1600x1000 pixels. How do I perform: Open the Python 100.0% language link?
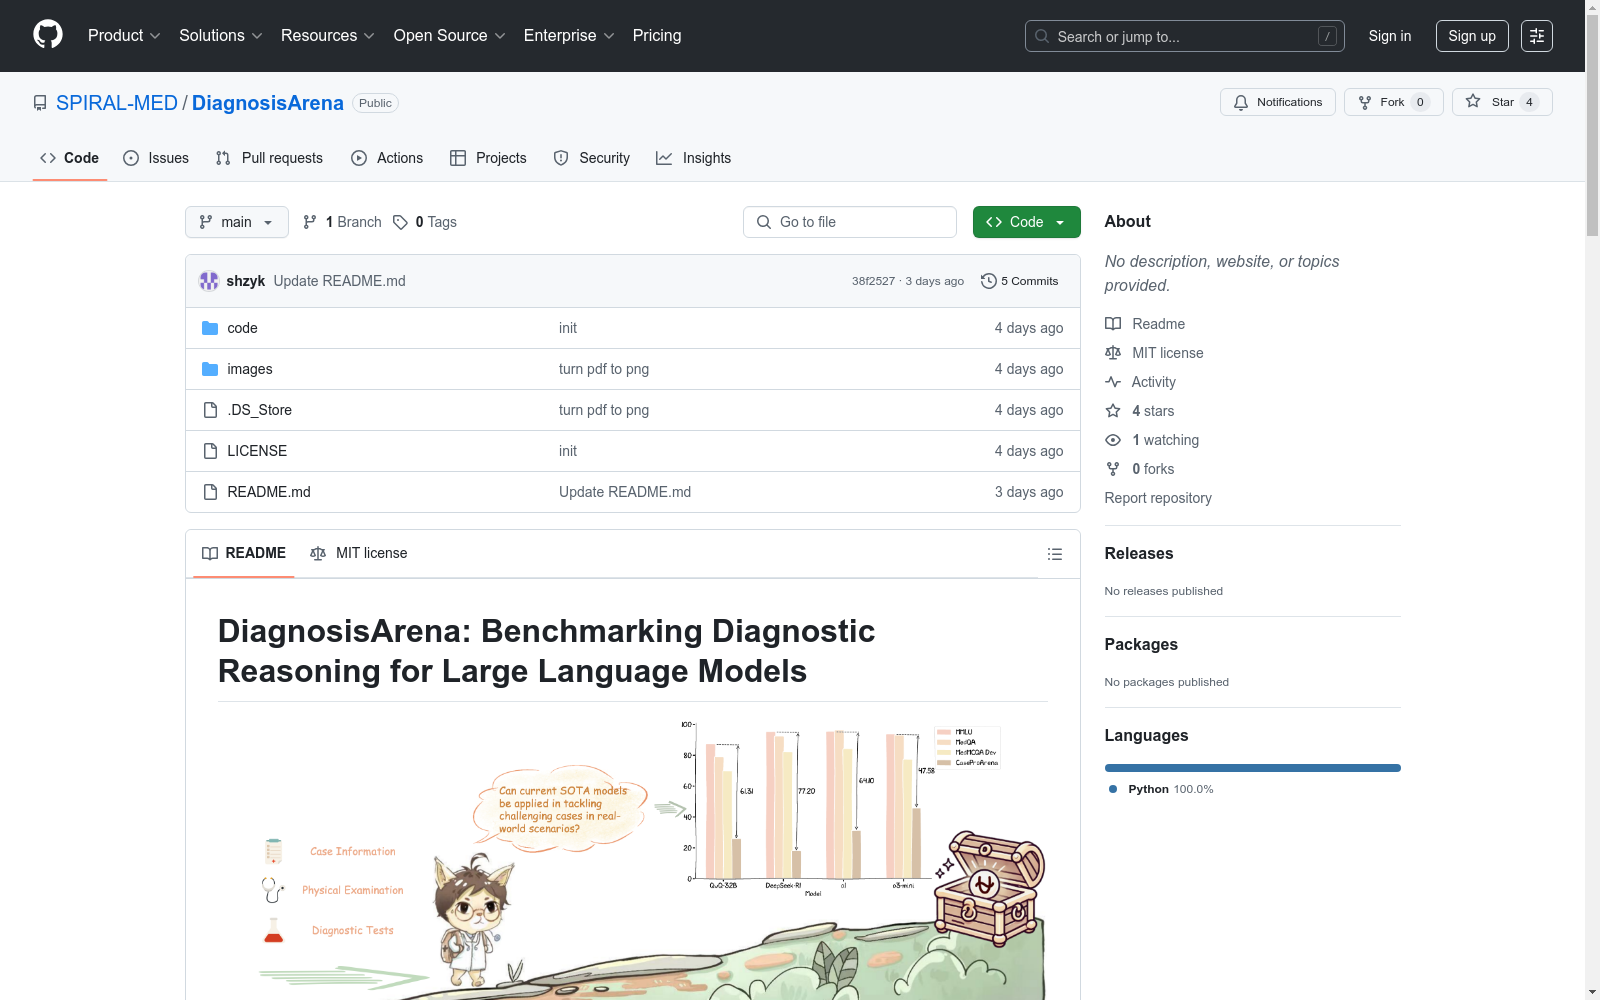pos(1161,789)
